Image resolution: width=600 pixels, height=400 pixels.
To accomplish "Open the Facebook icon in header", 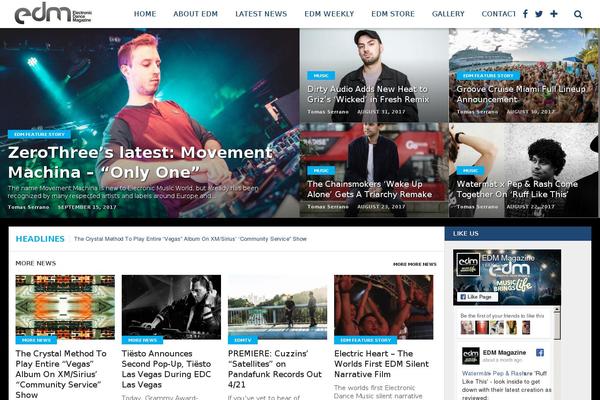I will point(525,14).
